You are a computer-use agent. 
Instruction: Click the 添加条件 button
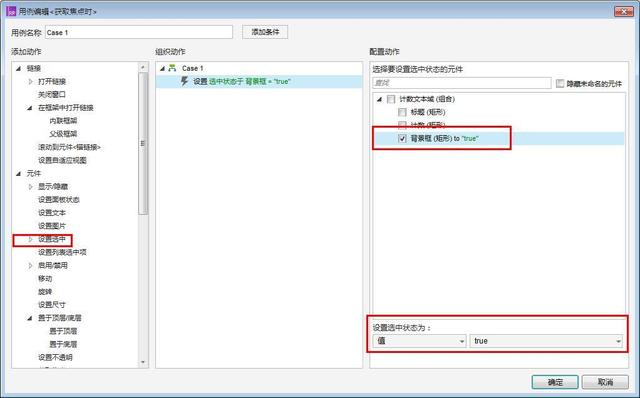point(265,32)
